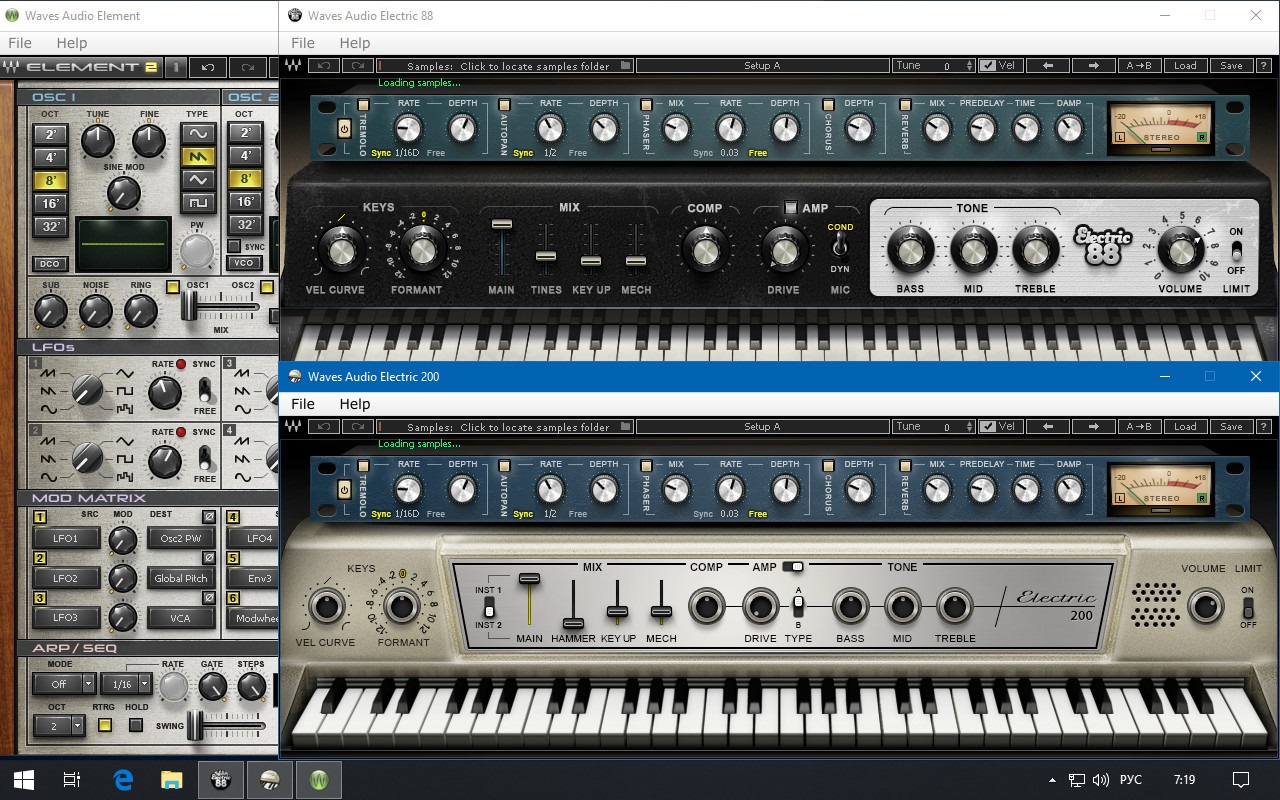
Task: Open the ARP OCT dropdown showing 2
Action: [x=58, y=726]
